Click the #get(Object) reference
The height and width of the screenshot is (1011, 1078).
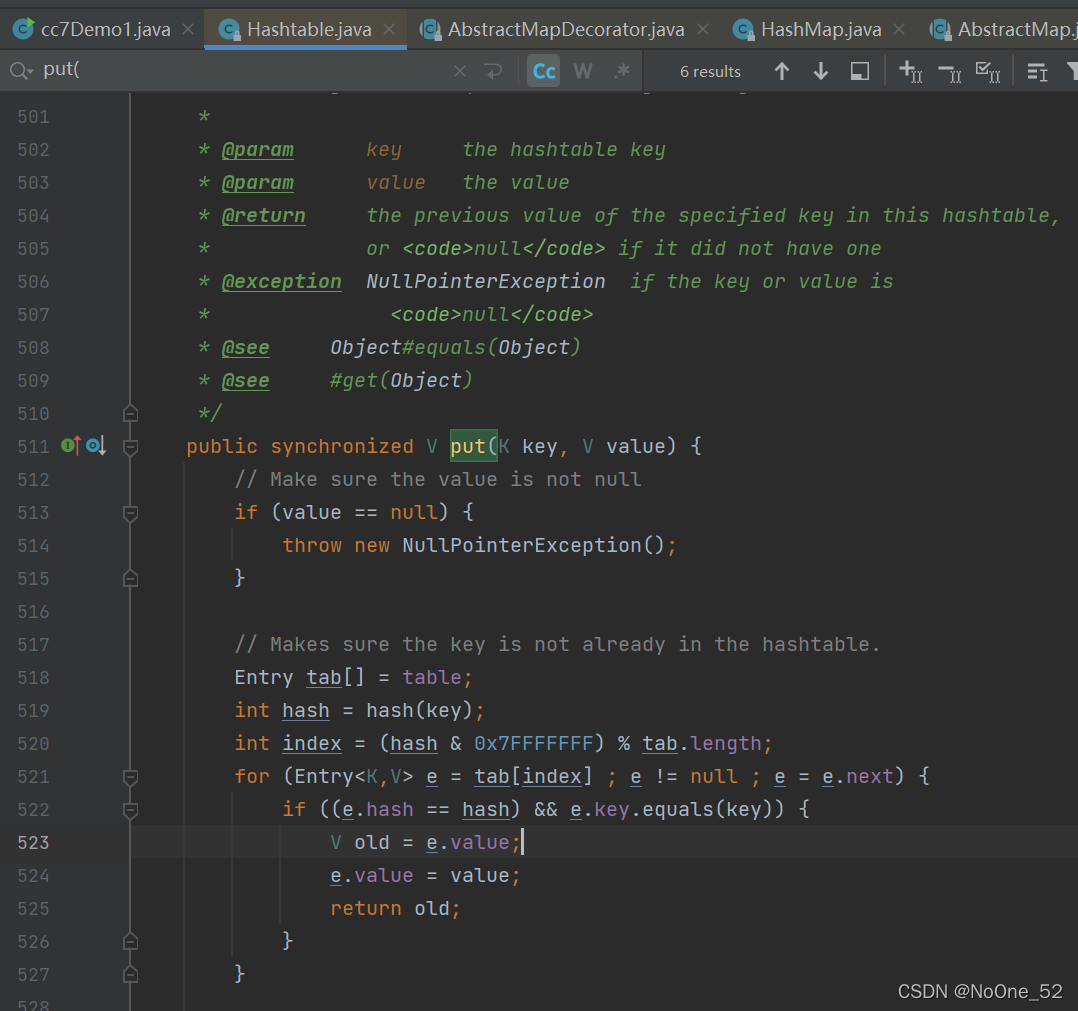pos(401,381)
